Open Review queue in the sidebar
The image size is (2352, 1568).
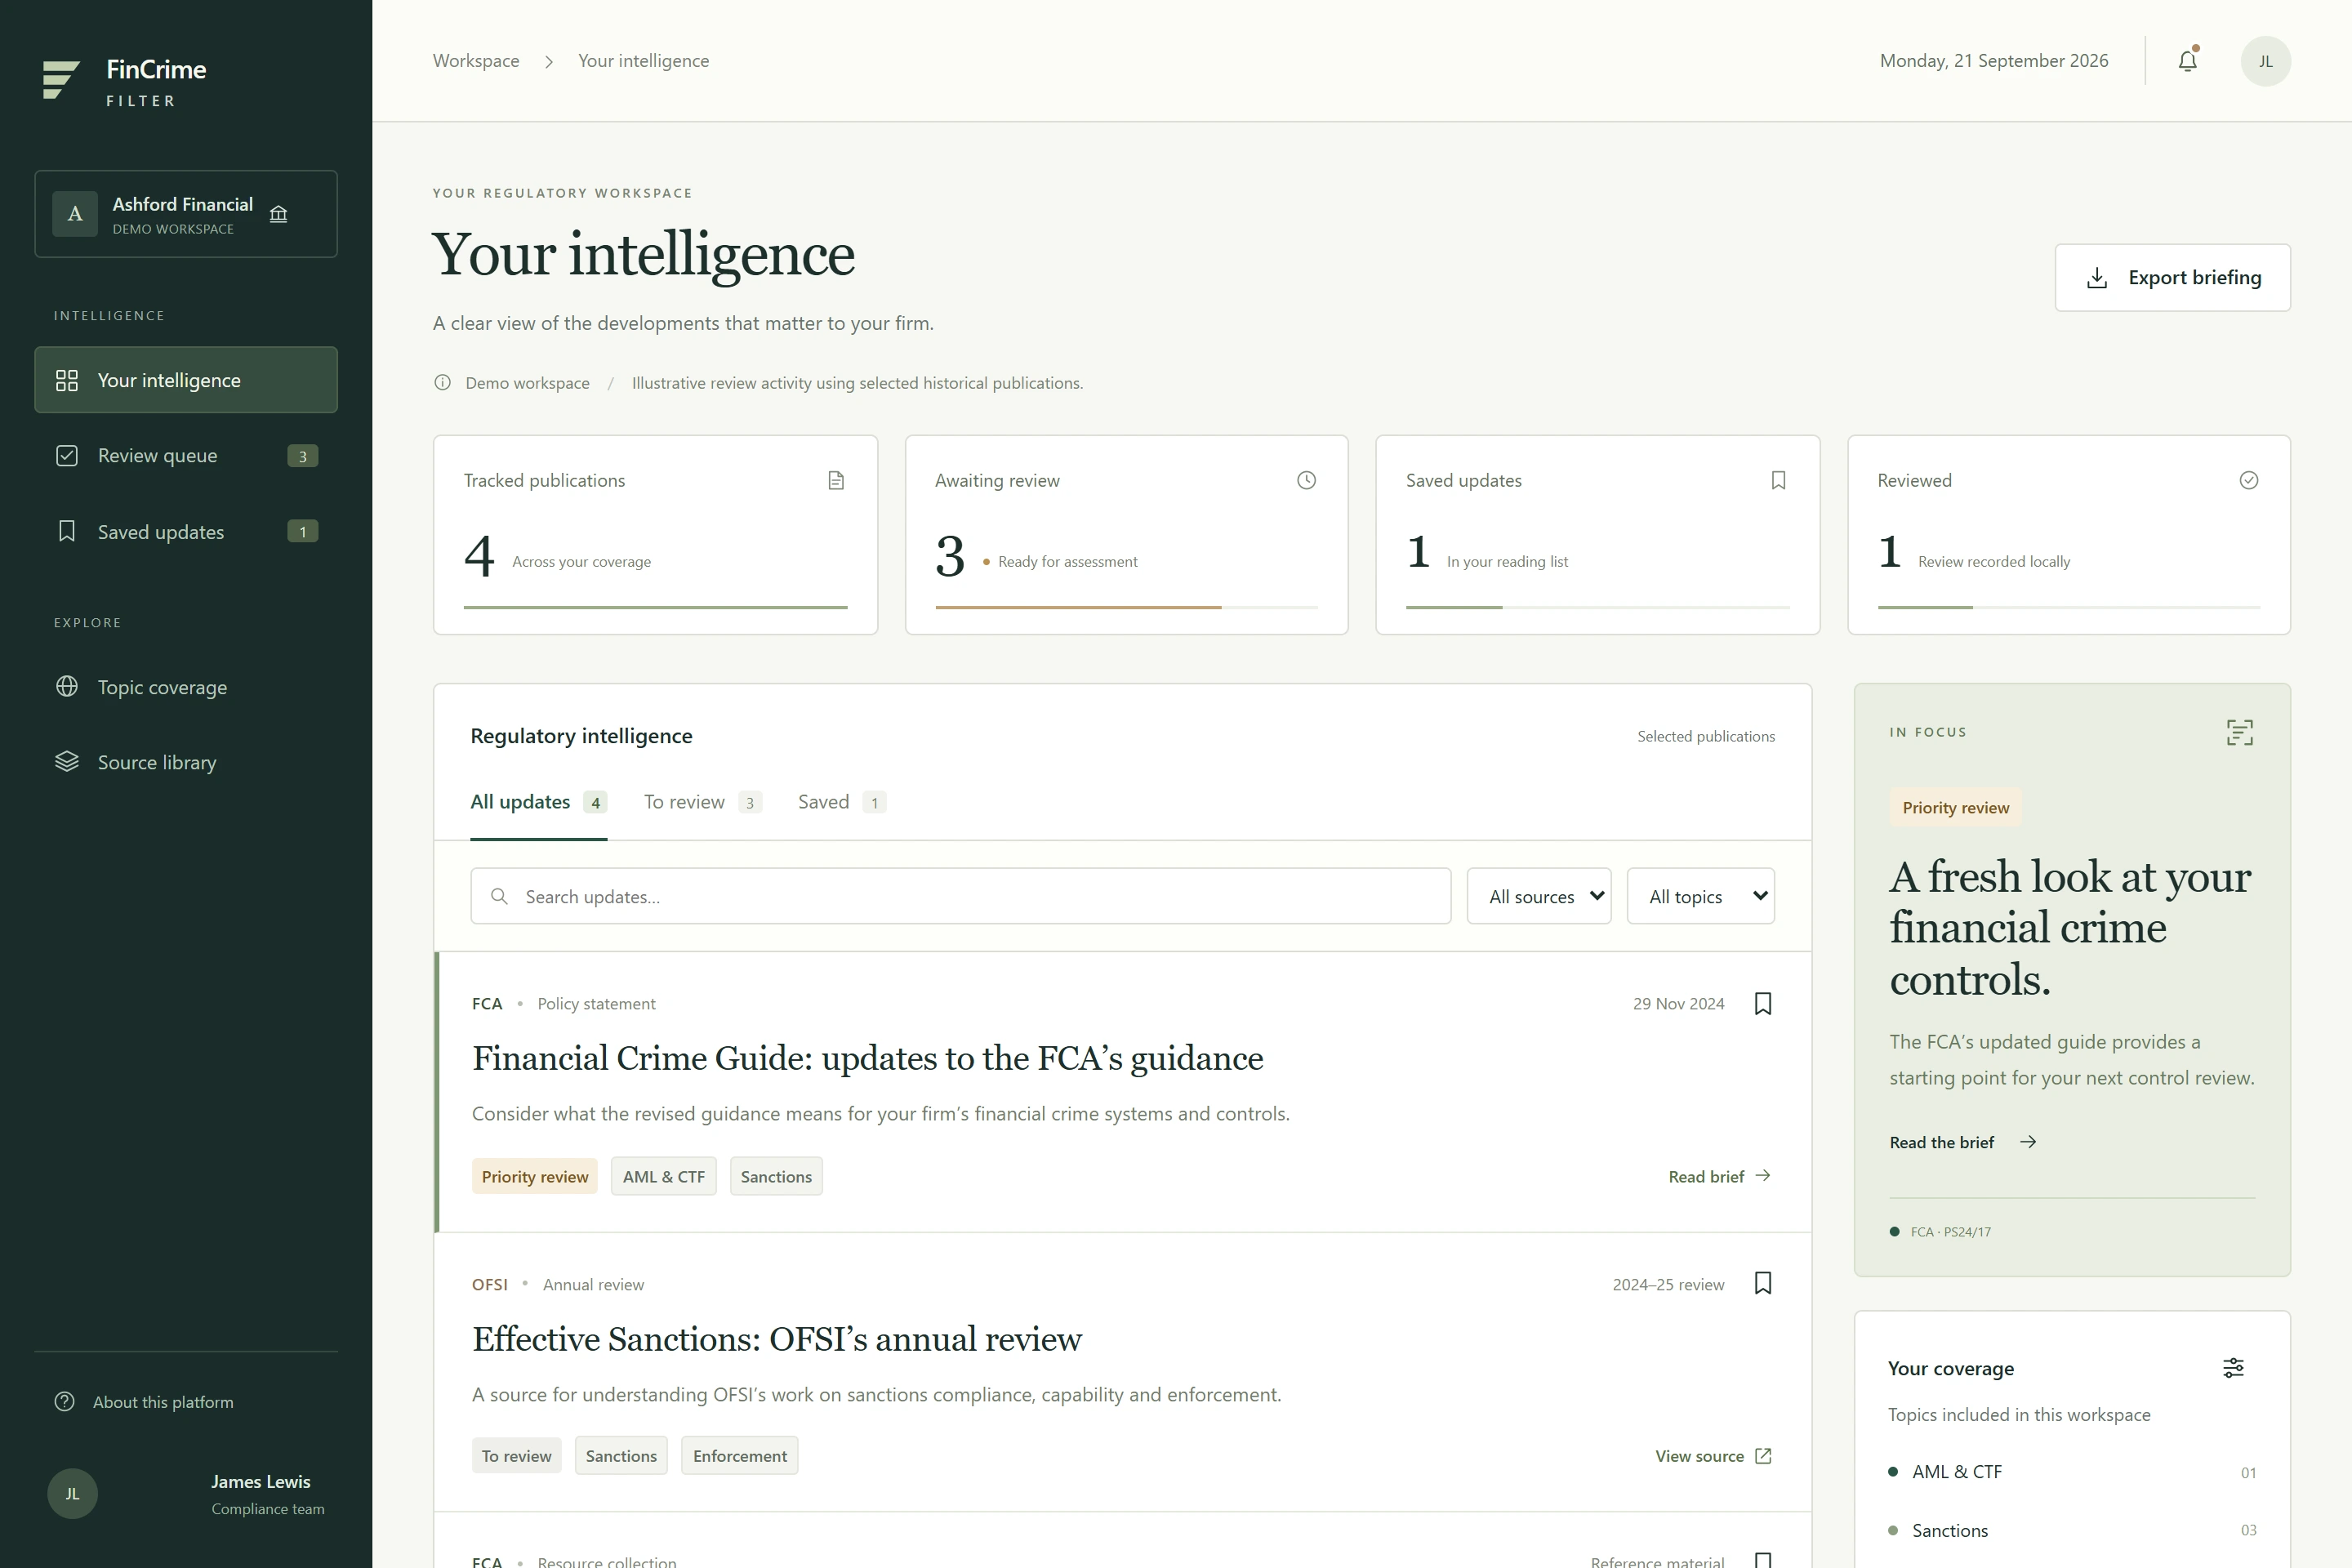[x=186, y=456]
